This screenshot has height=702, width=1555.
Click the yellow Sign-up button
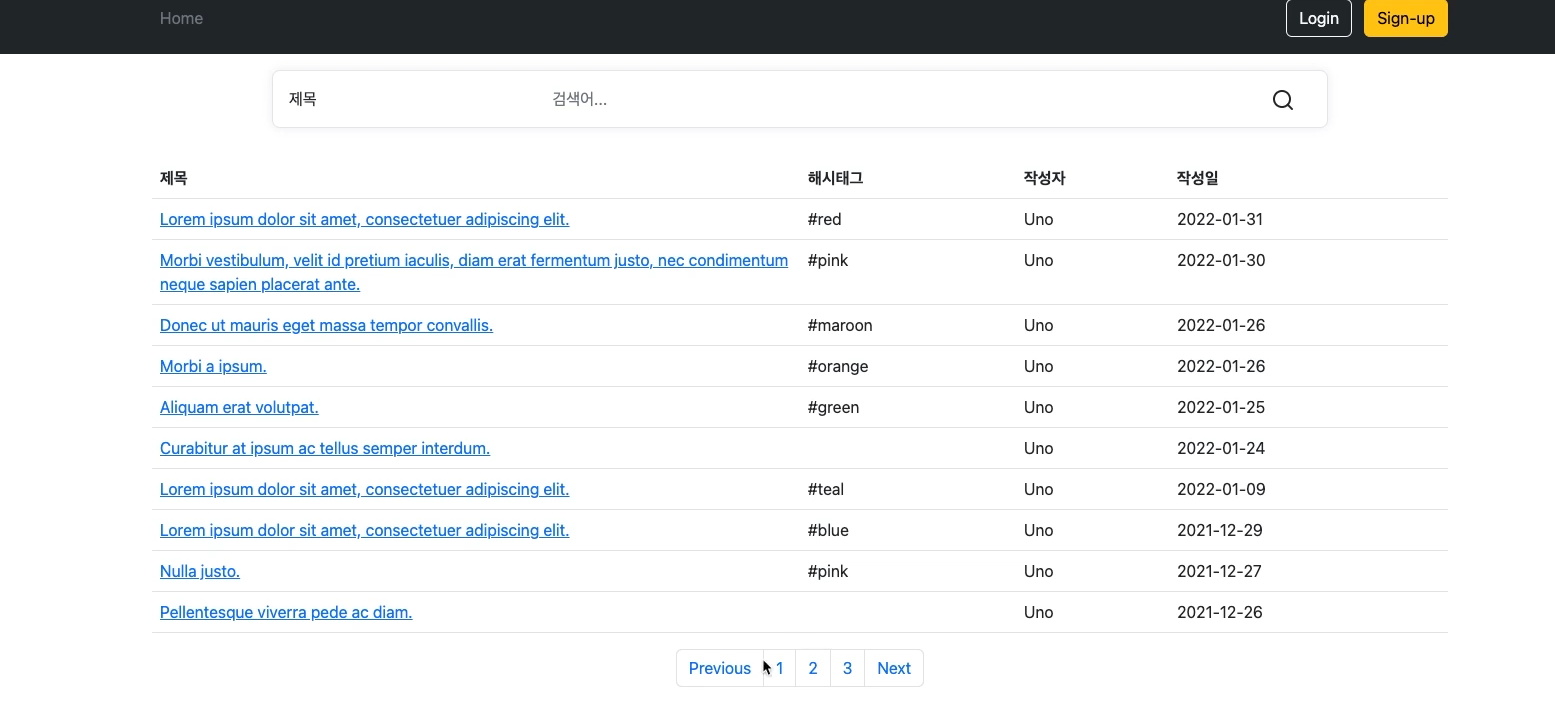1406,18
